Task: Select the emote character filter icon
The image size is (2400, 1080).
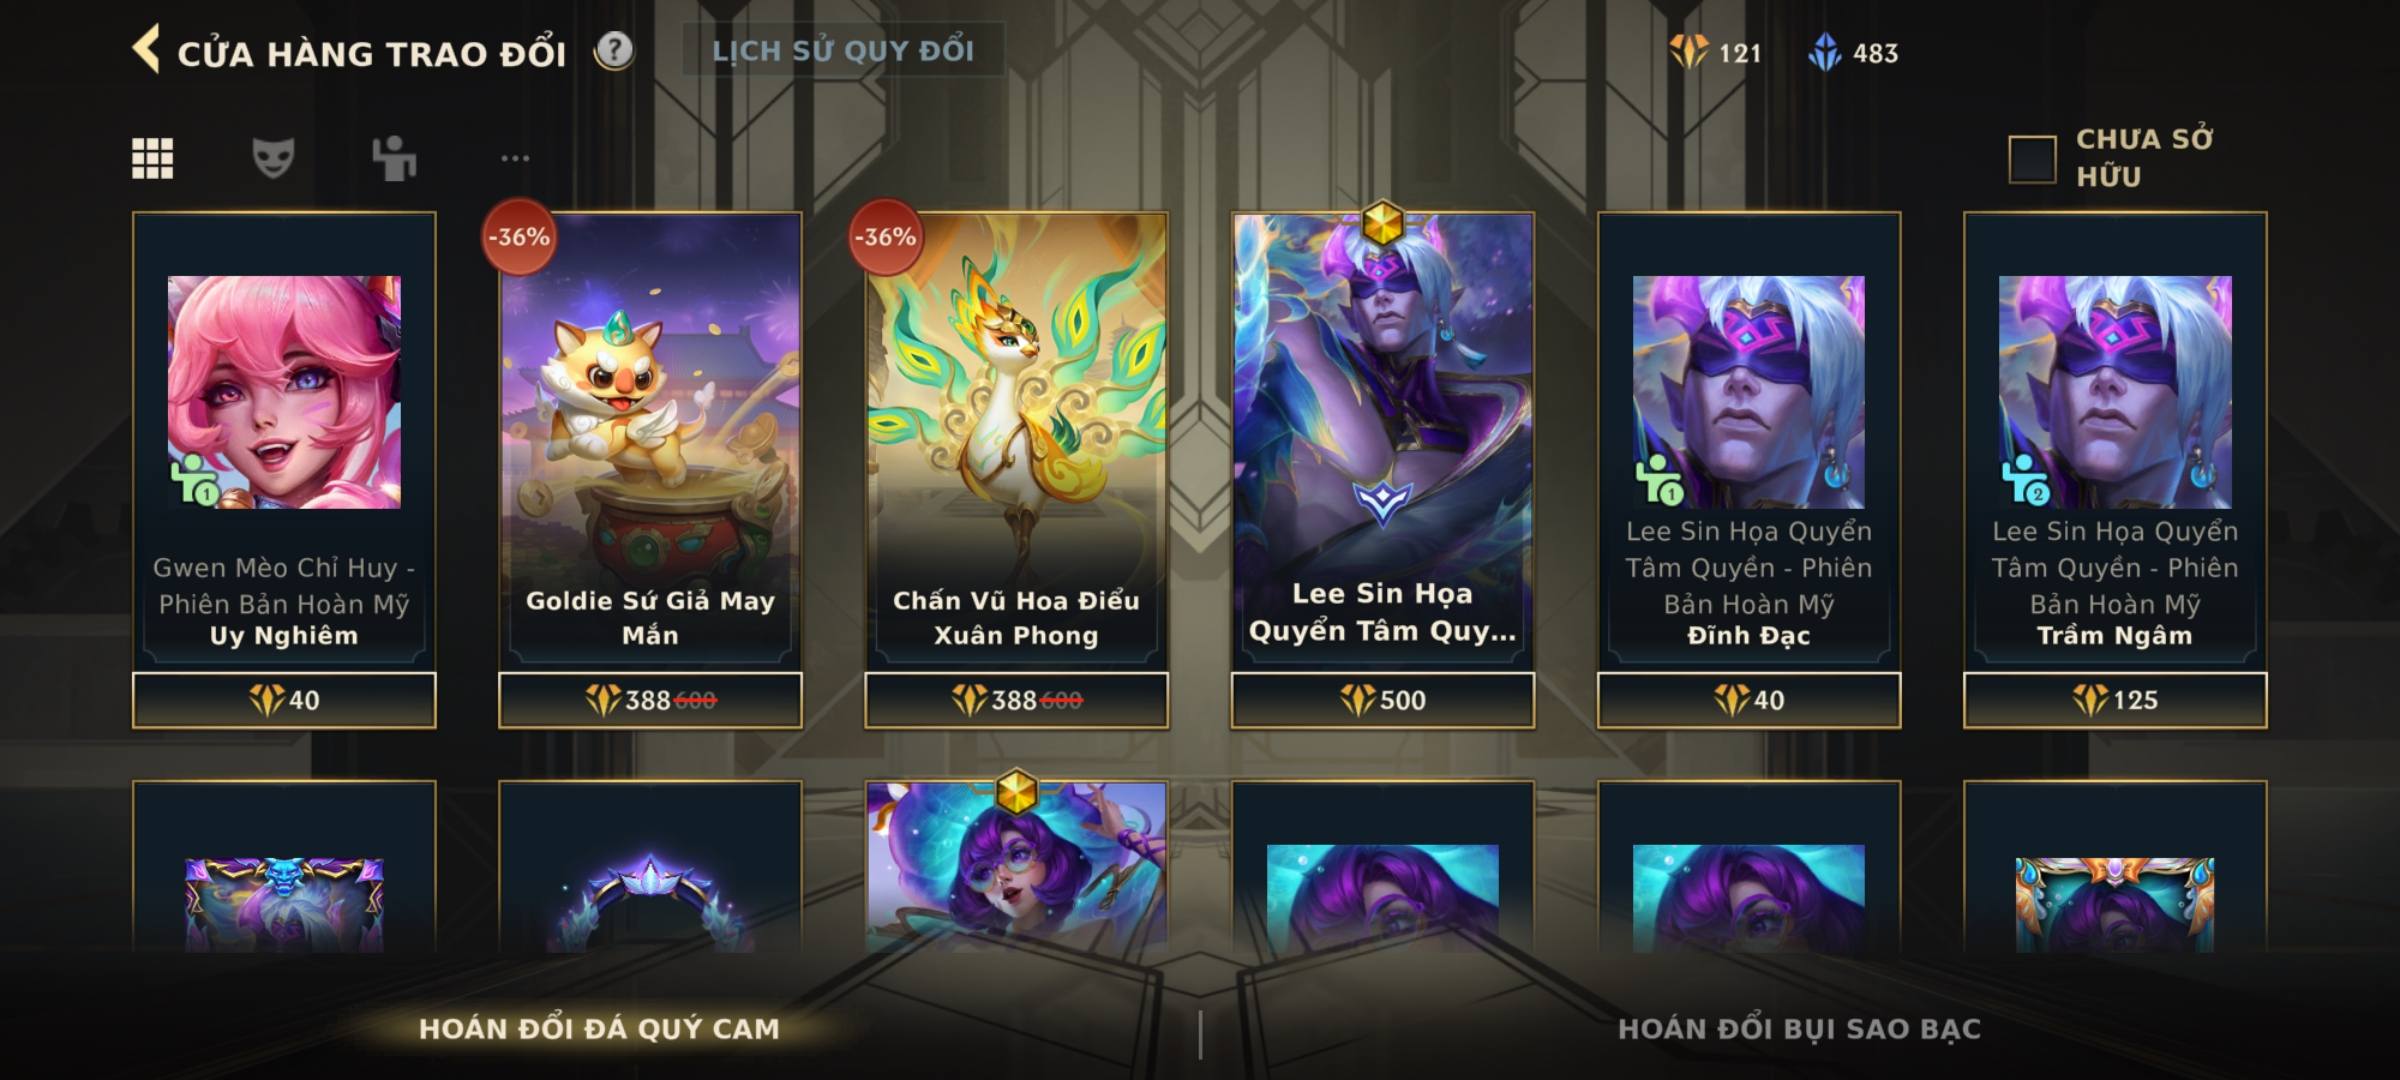Action: [394, 158]
